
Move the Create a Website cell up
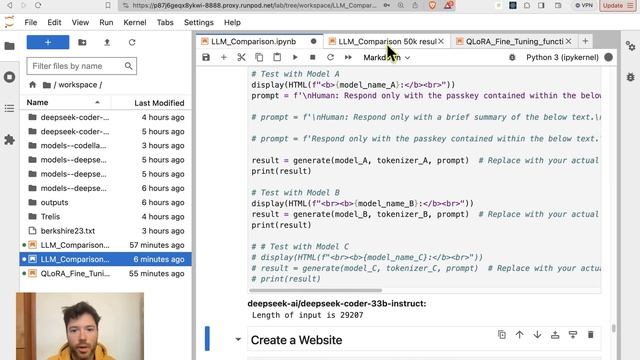tap(520, 335)
